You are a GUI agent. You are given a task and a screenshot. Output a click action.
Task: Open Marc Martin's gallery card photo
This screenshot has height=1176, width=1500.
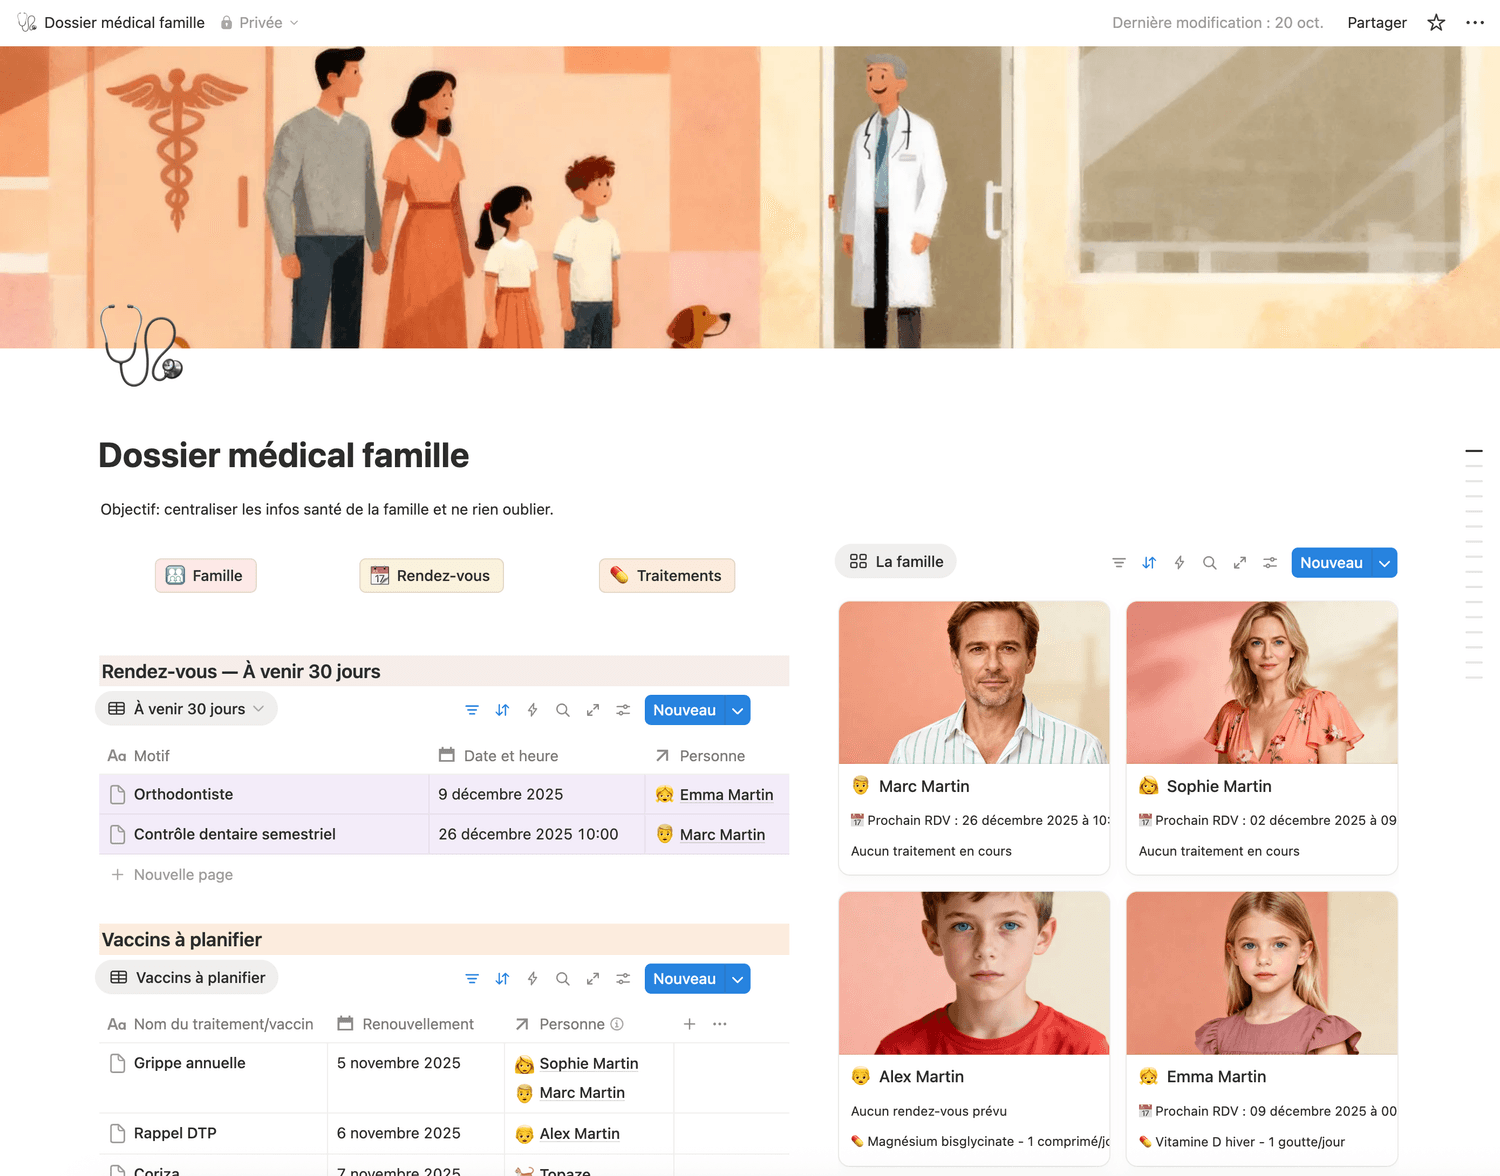click(974, 683)
